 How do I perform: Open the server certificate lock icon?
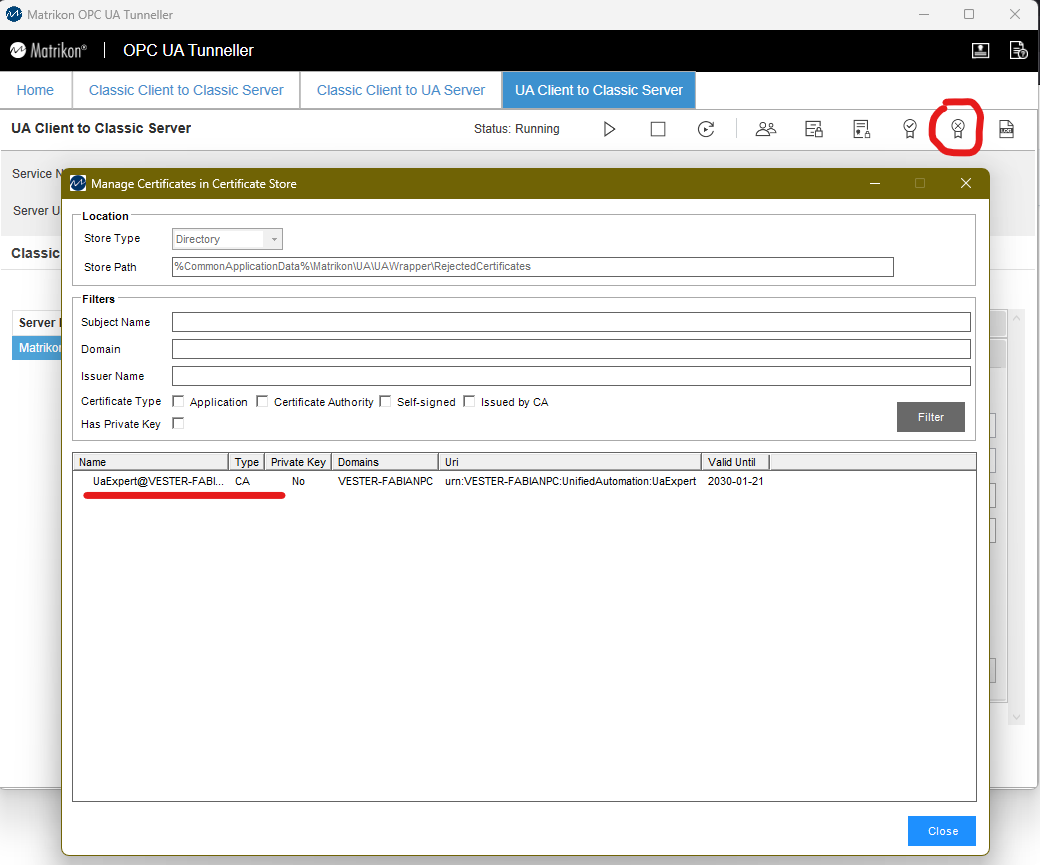click(x=814, y=129)
